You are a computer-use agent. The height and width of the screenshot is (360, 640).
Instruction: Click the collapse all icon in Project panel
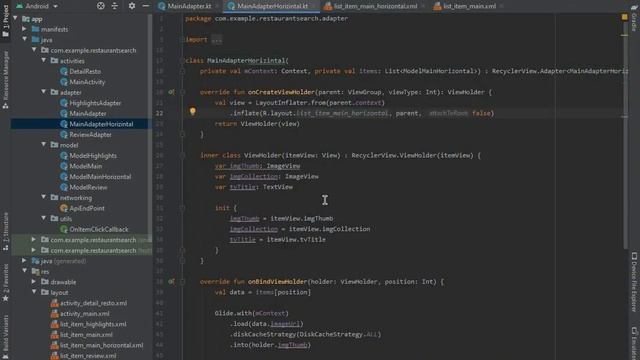tap(115, 6)
